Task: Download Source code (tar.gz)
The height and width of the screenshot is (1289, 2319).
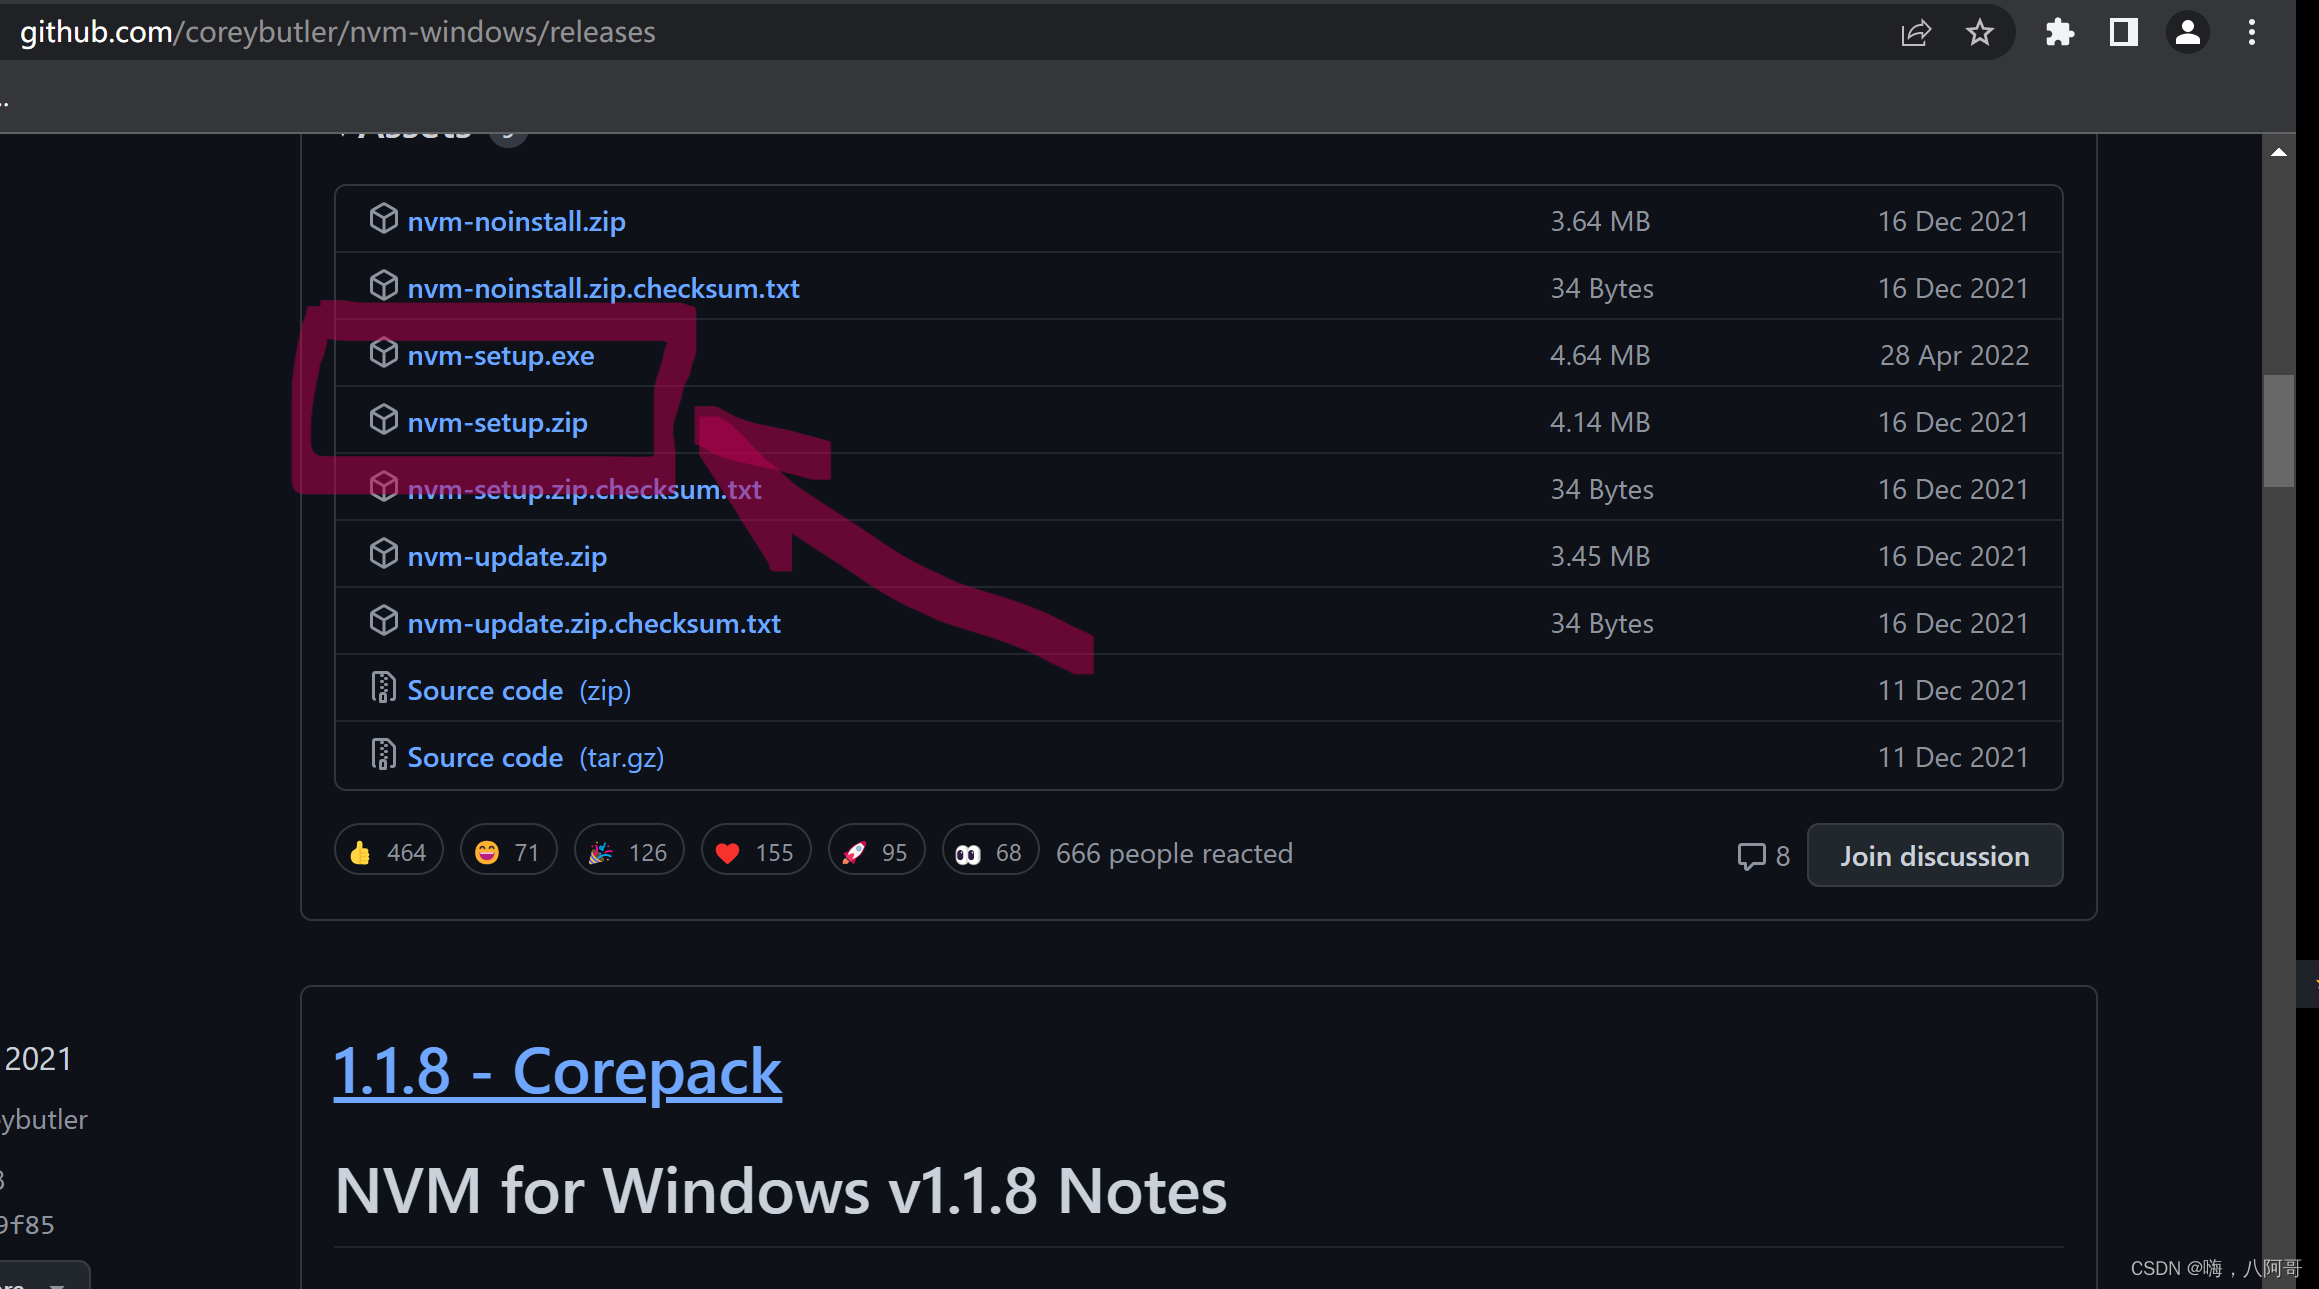Action: click(x=536, y=757)
